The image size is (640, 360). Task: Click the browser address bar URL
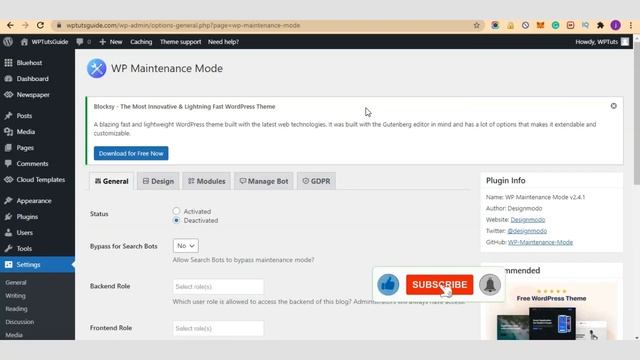(x=183, y=25)
